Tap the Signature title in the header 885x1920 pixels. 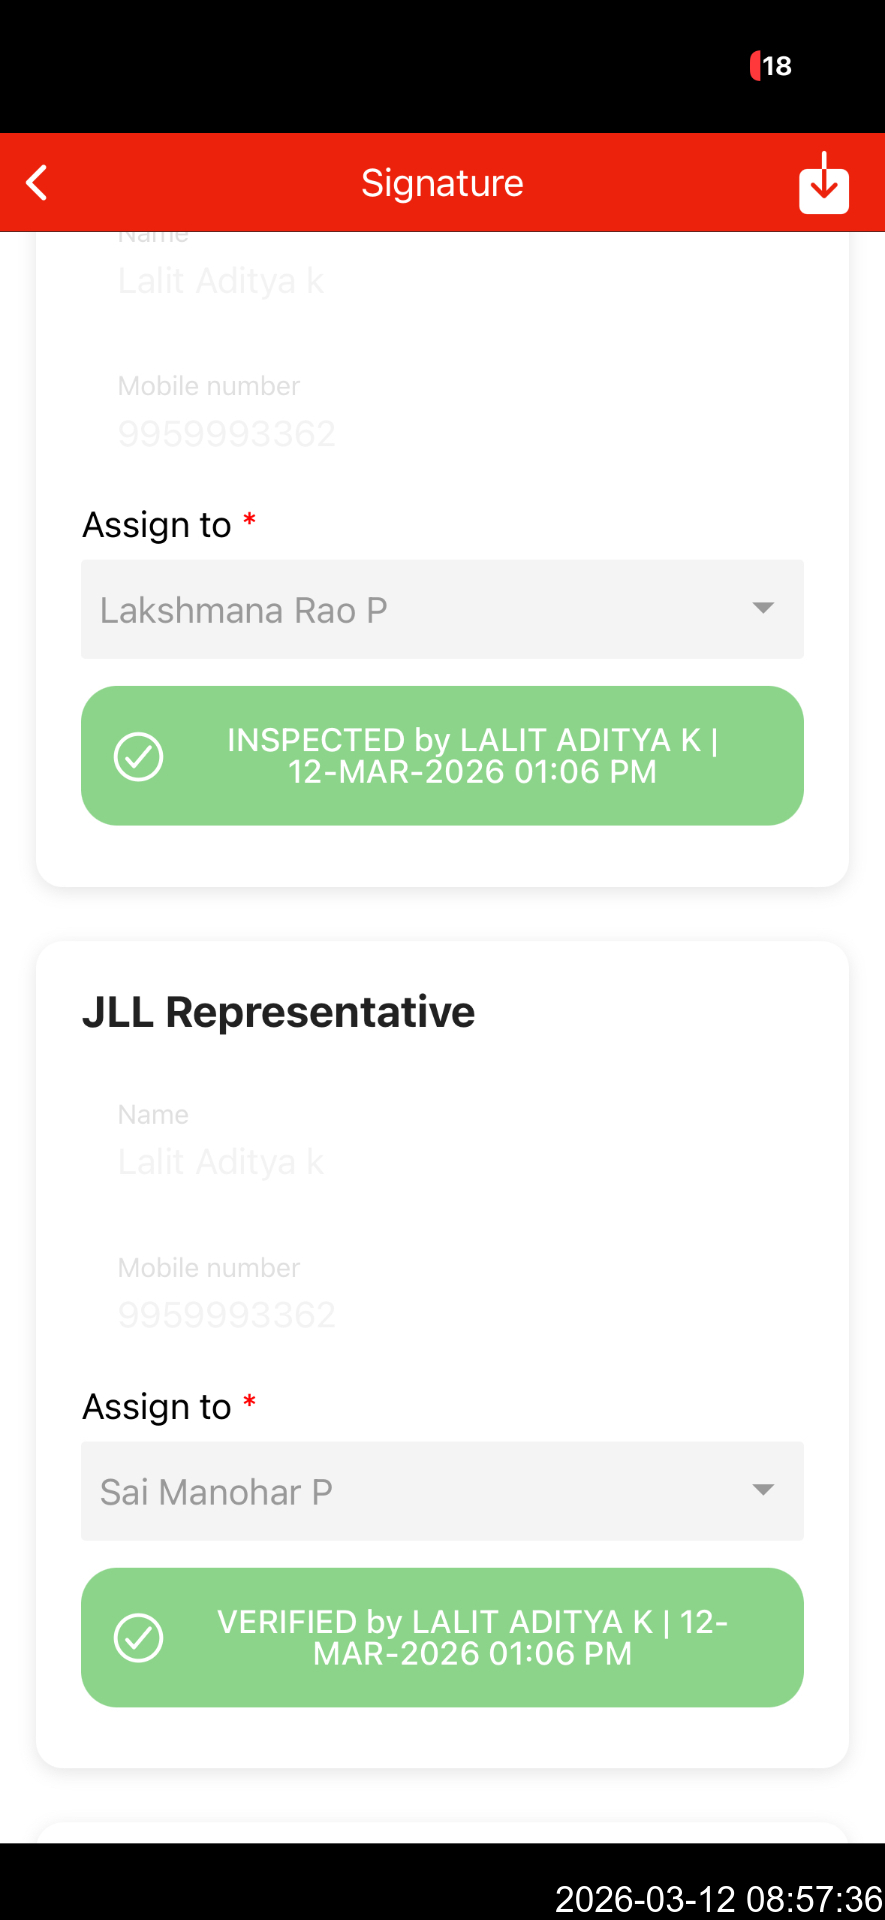click(x=442, y=183)
